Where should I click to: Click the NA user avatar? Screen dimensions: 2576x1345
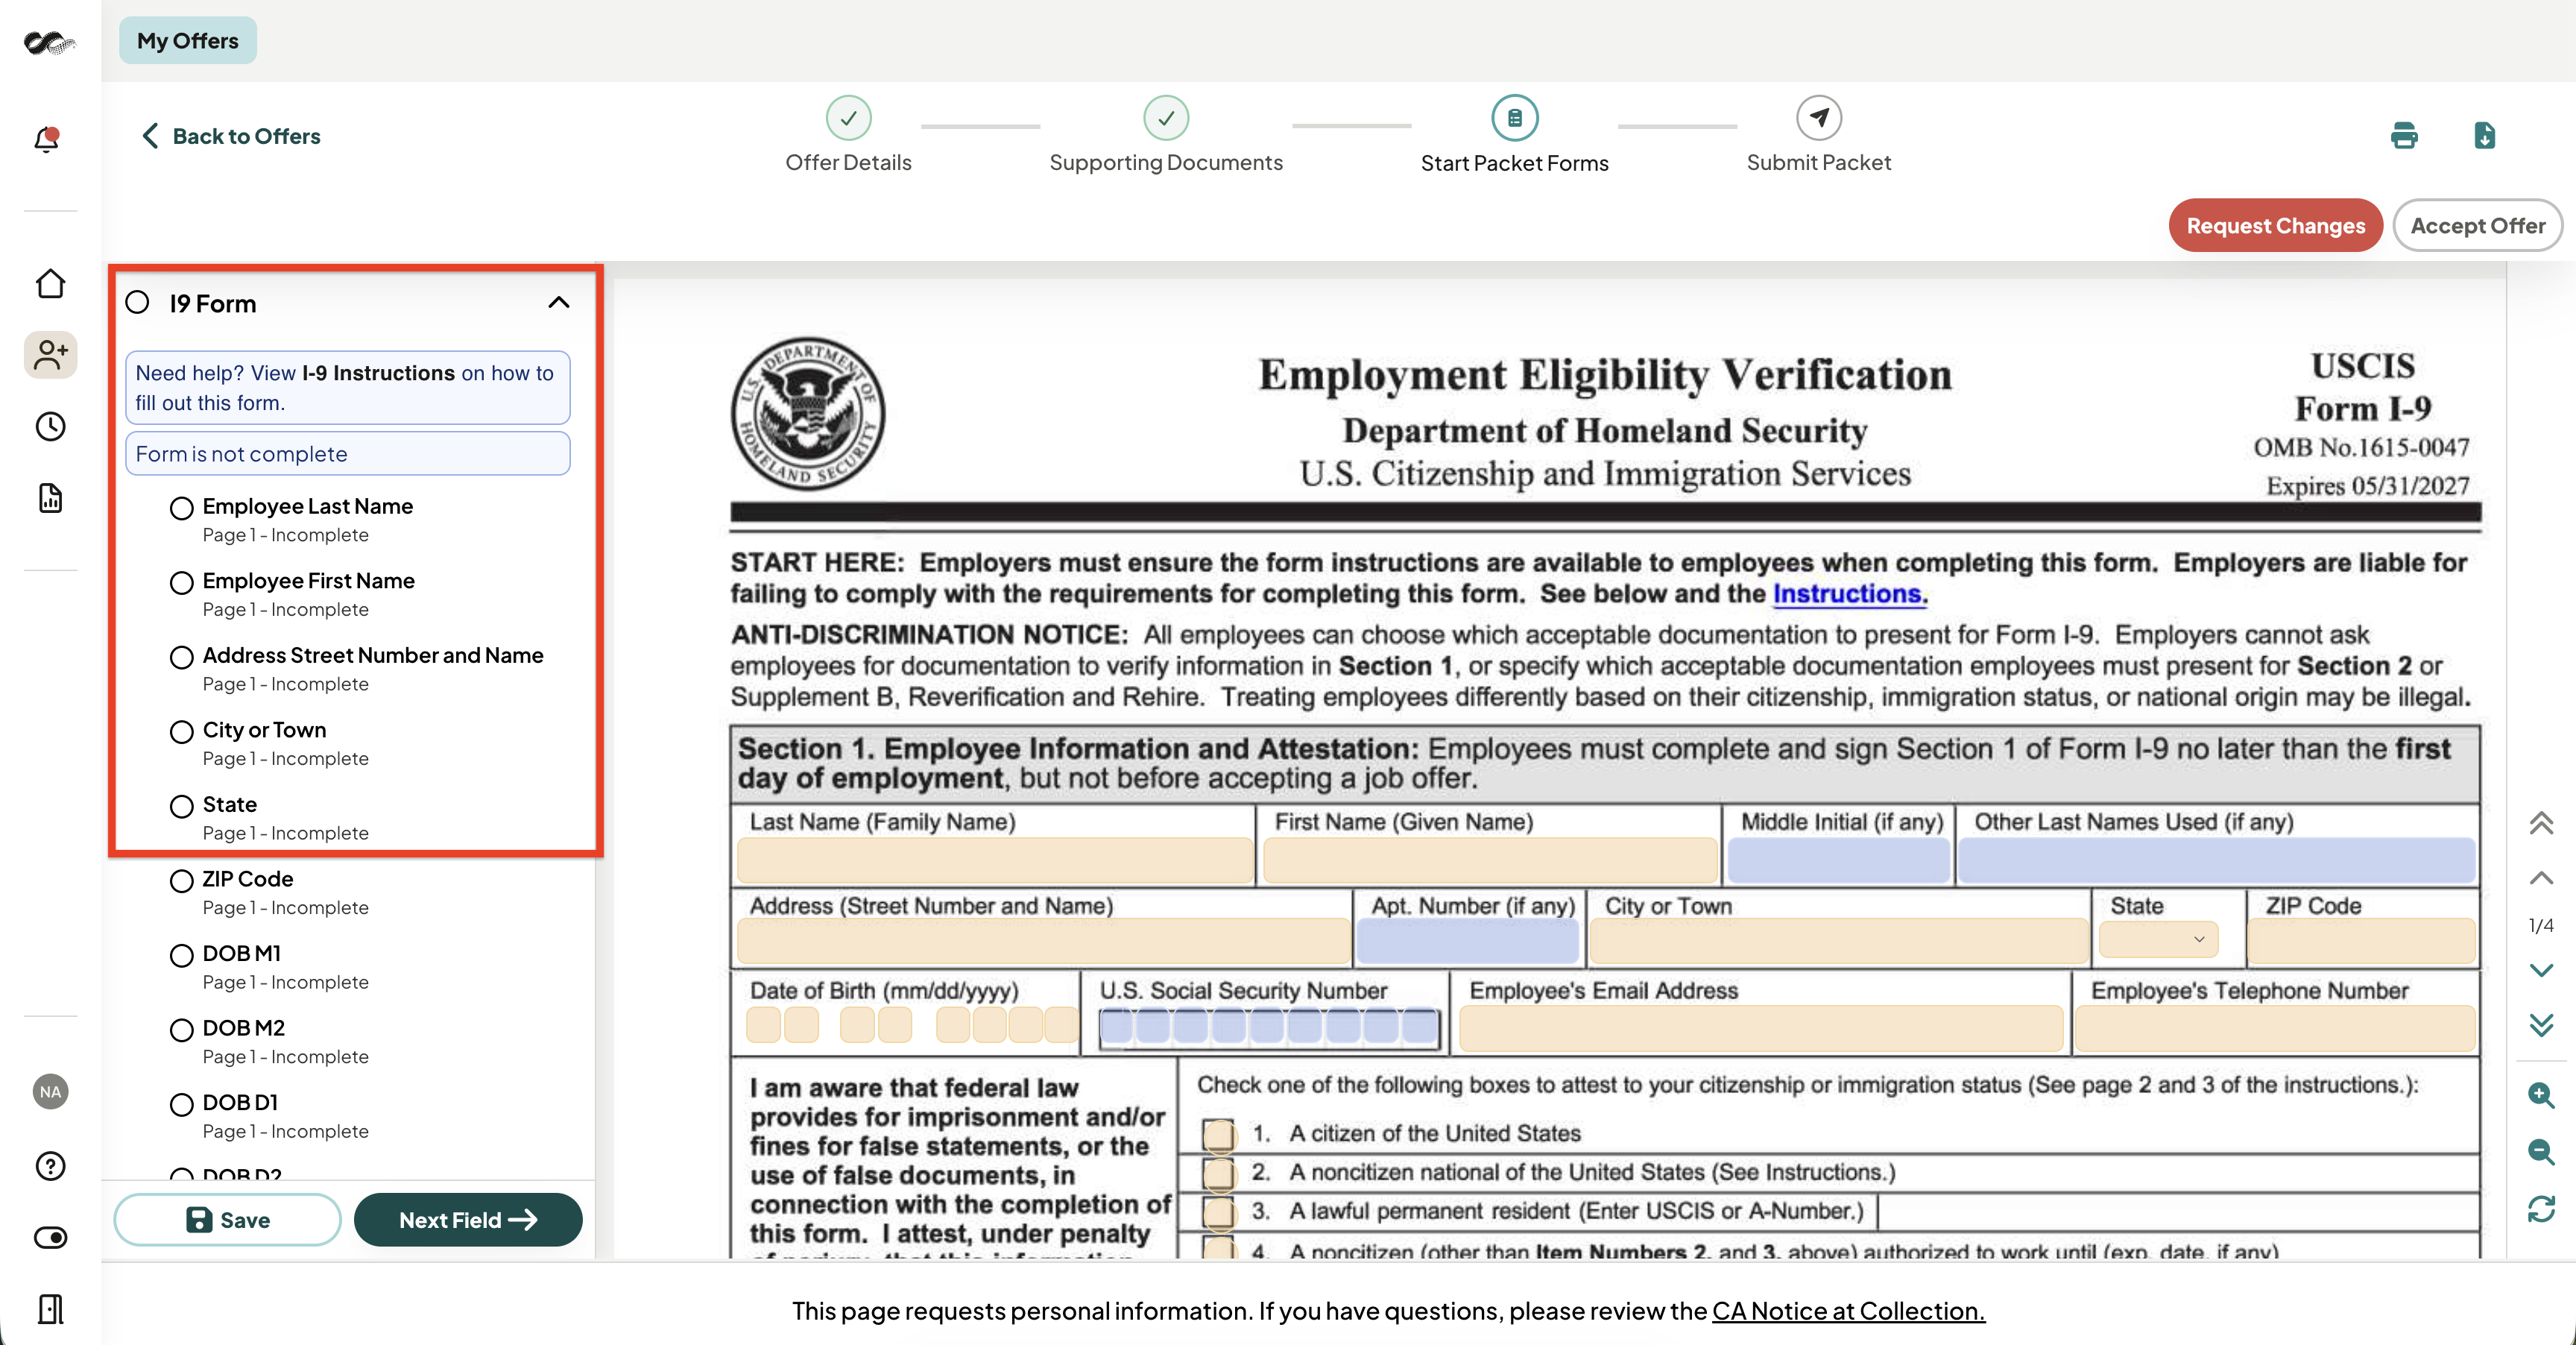(50, 1092)
